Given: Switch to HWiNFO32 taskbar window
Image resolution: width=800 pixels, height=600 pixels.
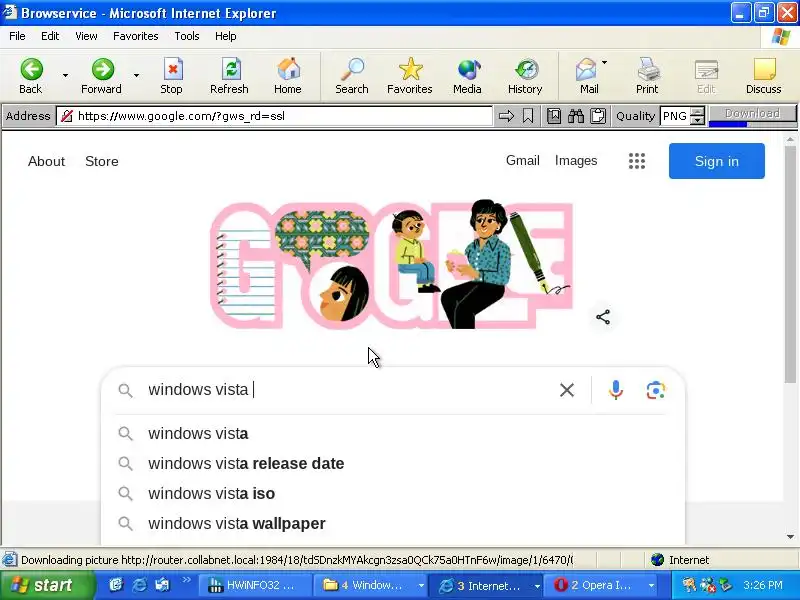Looking at the screenshot, I should tap(254, 586).
